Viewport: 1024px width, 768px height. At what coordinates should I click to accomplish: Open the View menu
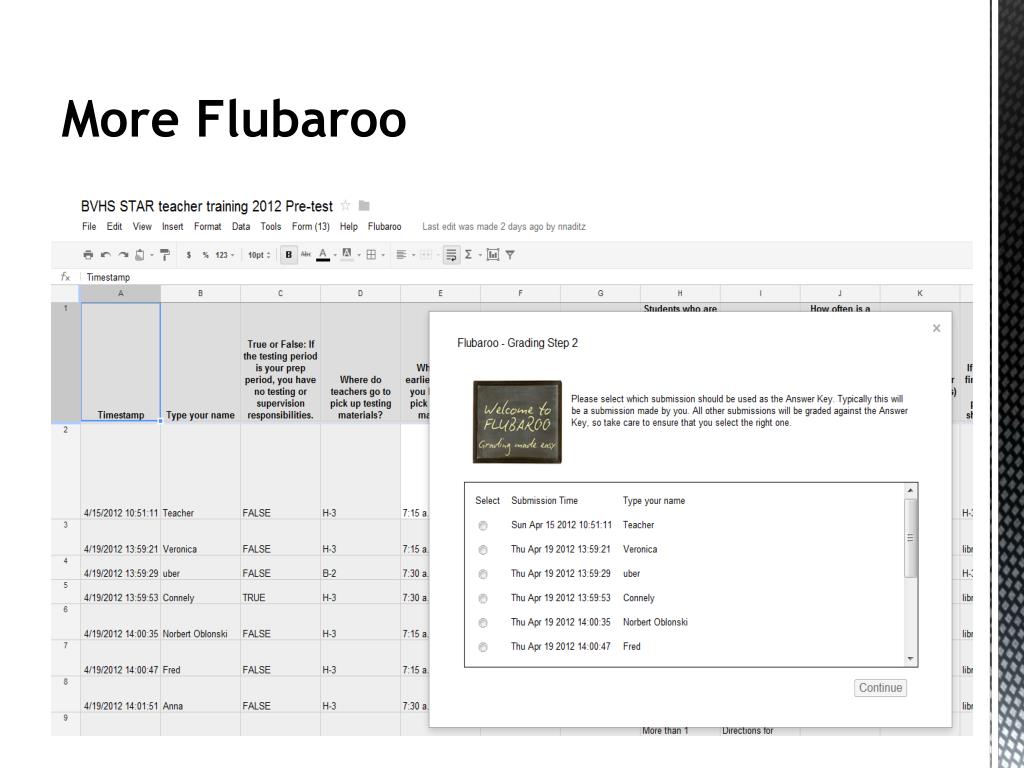pyautogui.click(x=142, y=227)
